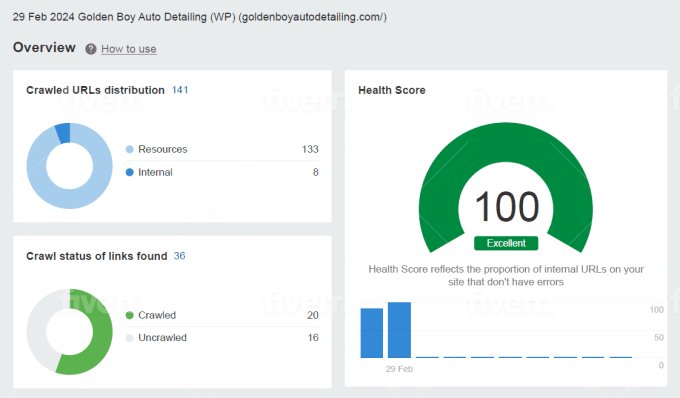The height and width of the screenshot is (398, 680).
Task: Click the first bar in health history chart
Action: click(372, 333)
